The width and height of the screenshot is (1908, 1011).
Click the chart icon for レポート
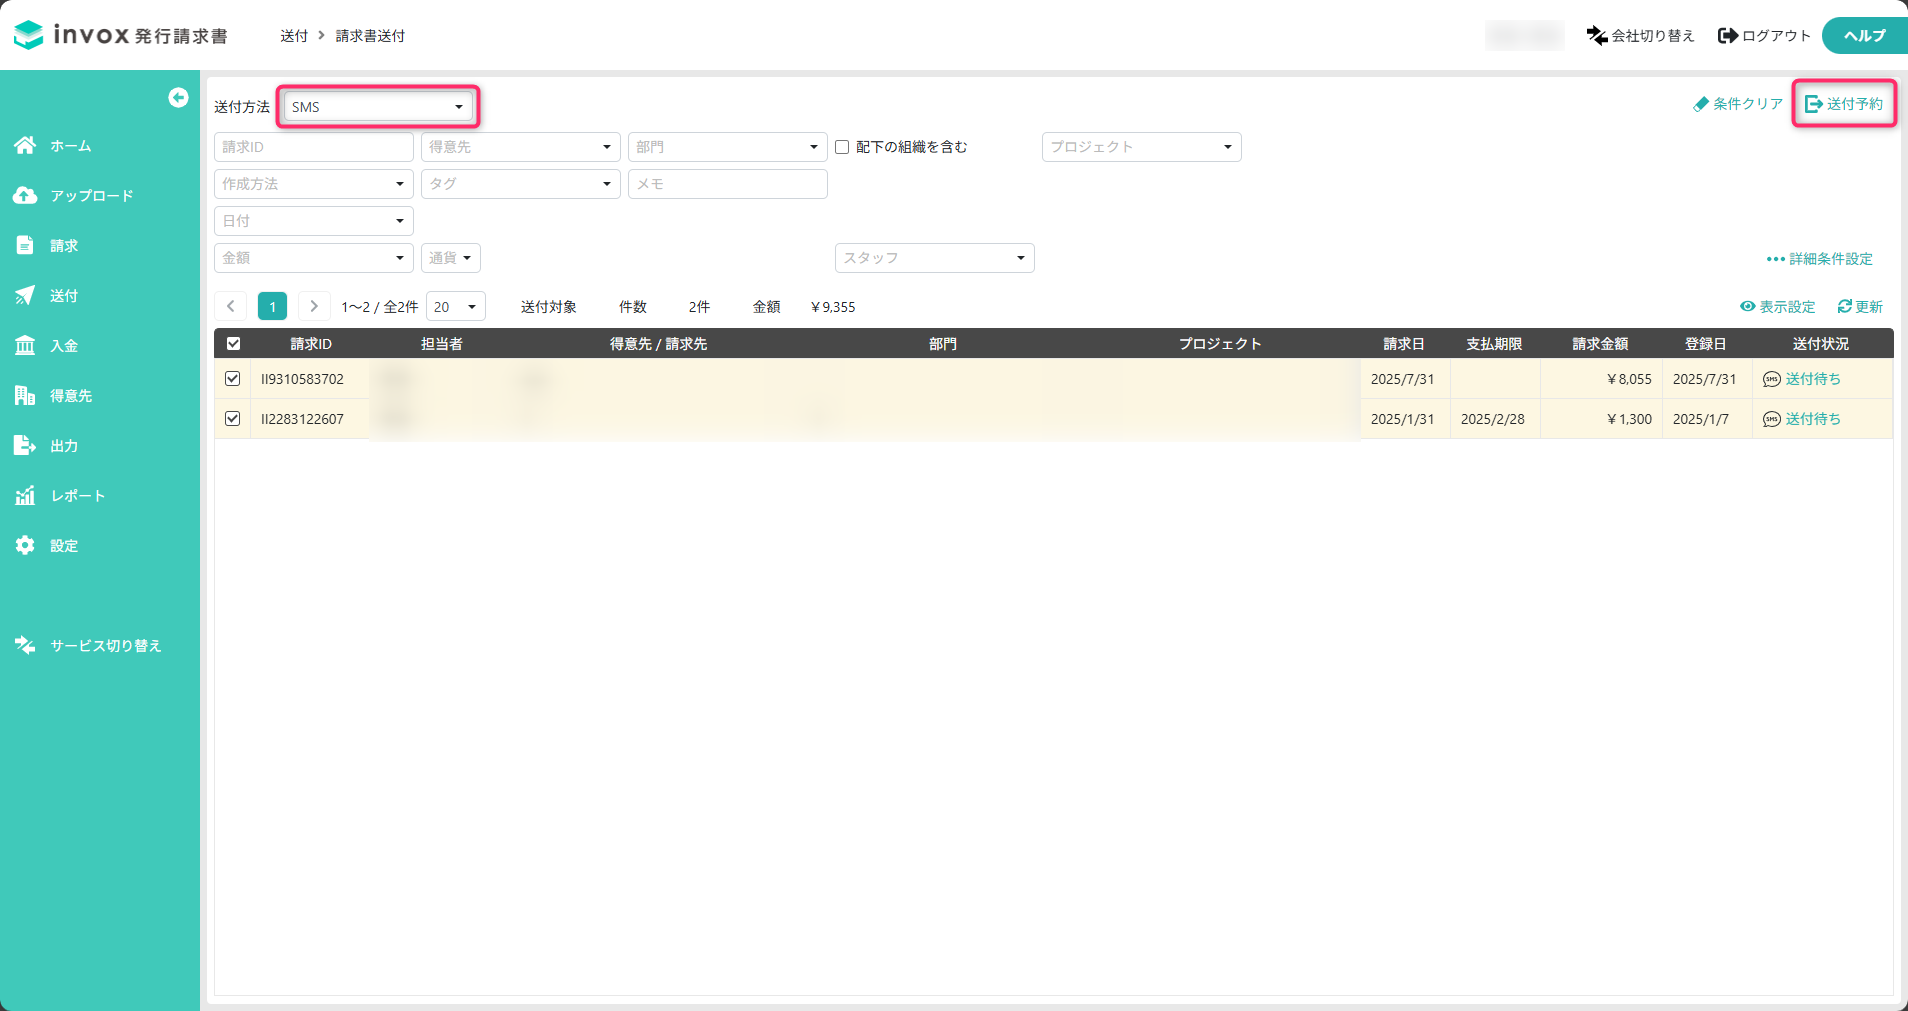point(25,496)
